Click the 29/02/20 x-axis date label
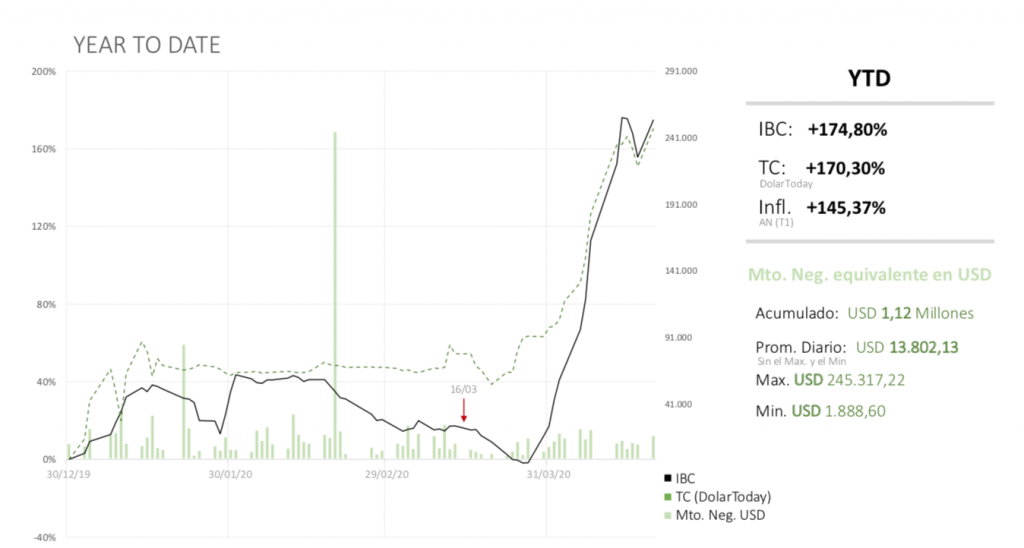Screen dimensions: 1024x548 [x=386, y=475]
